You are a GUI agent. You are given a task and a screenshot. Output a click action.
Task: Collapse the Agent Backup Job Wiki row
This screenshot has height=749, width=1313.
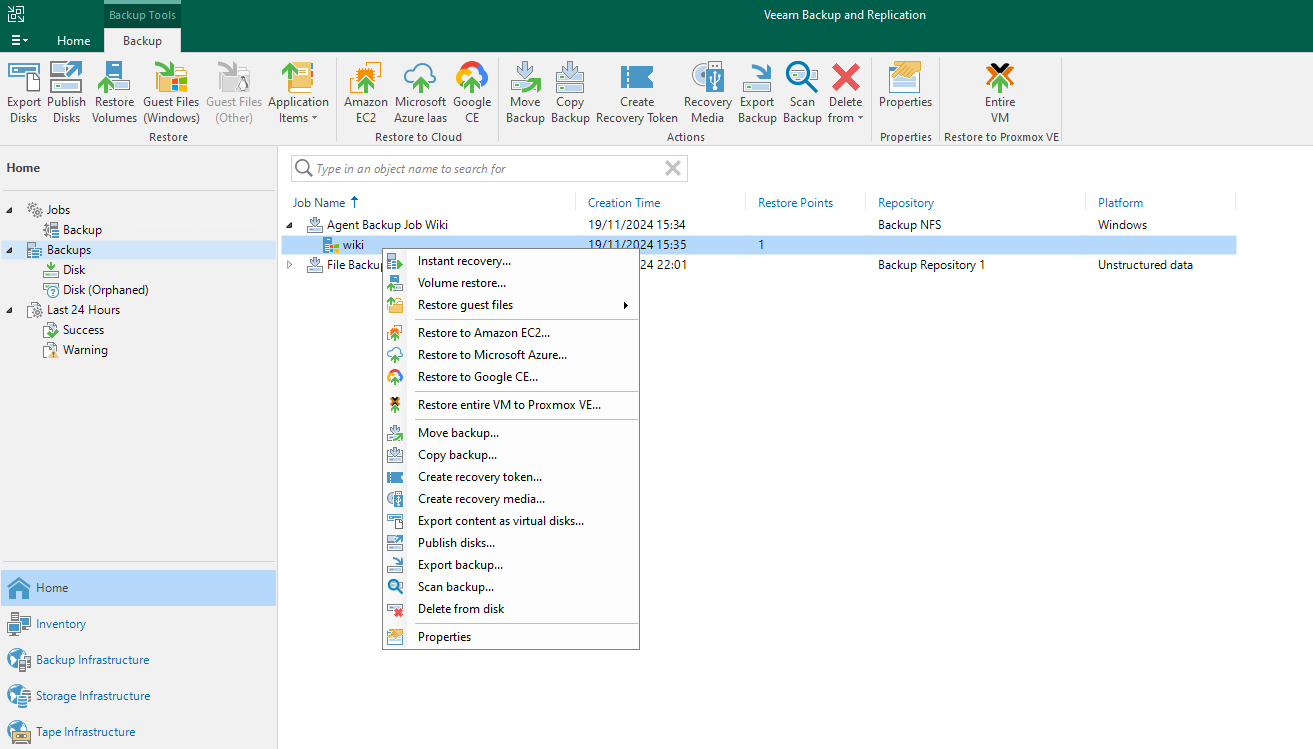pyautogui.click(x=290, y=225)
